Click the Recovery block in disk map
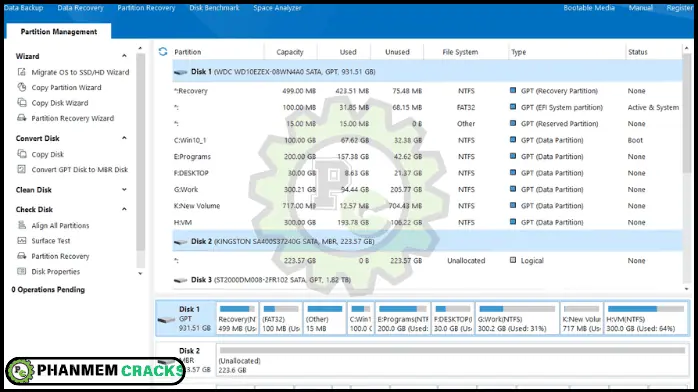The image size is (698, 392). pos(237,319)
